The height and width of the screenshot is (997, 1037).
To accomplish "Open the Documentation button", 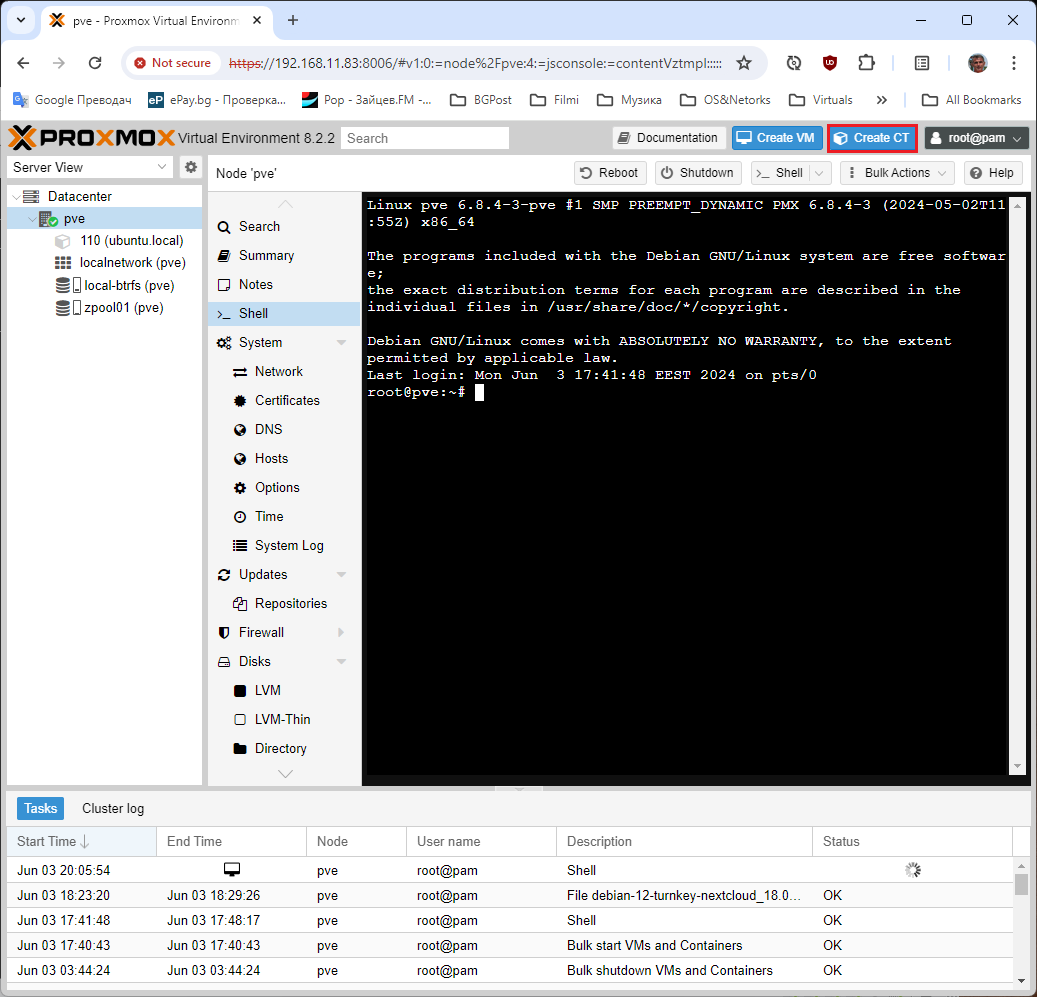I will pyautogui.click(x=668, y=138).
